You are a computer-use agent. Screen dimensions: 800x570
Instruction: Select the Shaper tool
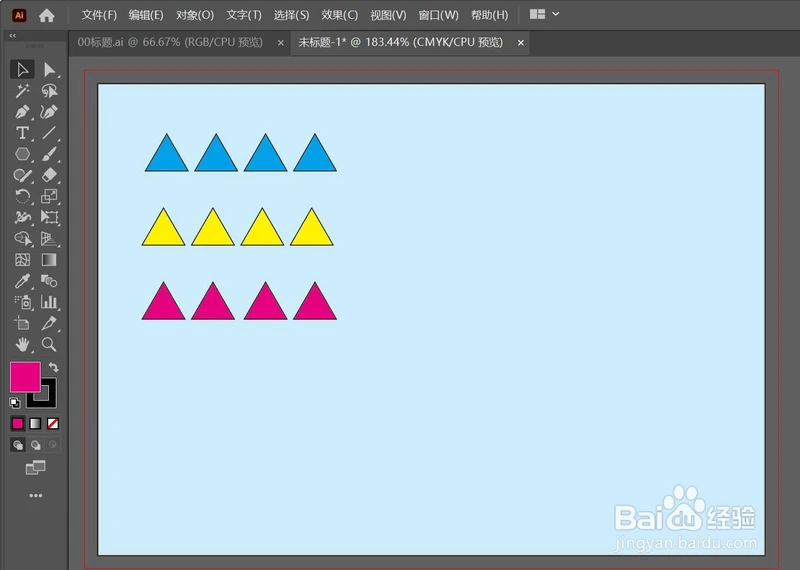click(22, 175)
